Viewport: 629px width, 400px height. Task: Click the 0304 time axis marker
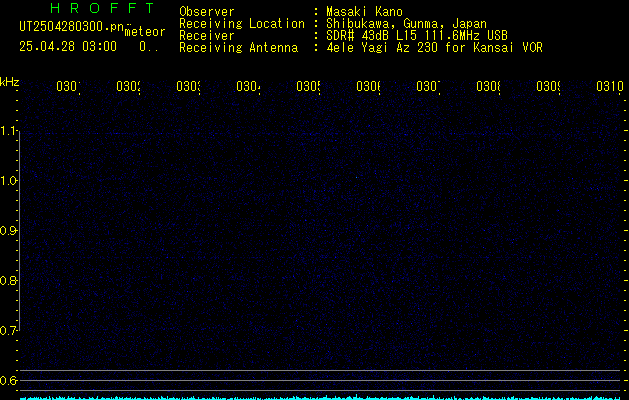pos(248,86)
